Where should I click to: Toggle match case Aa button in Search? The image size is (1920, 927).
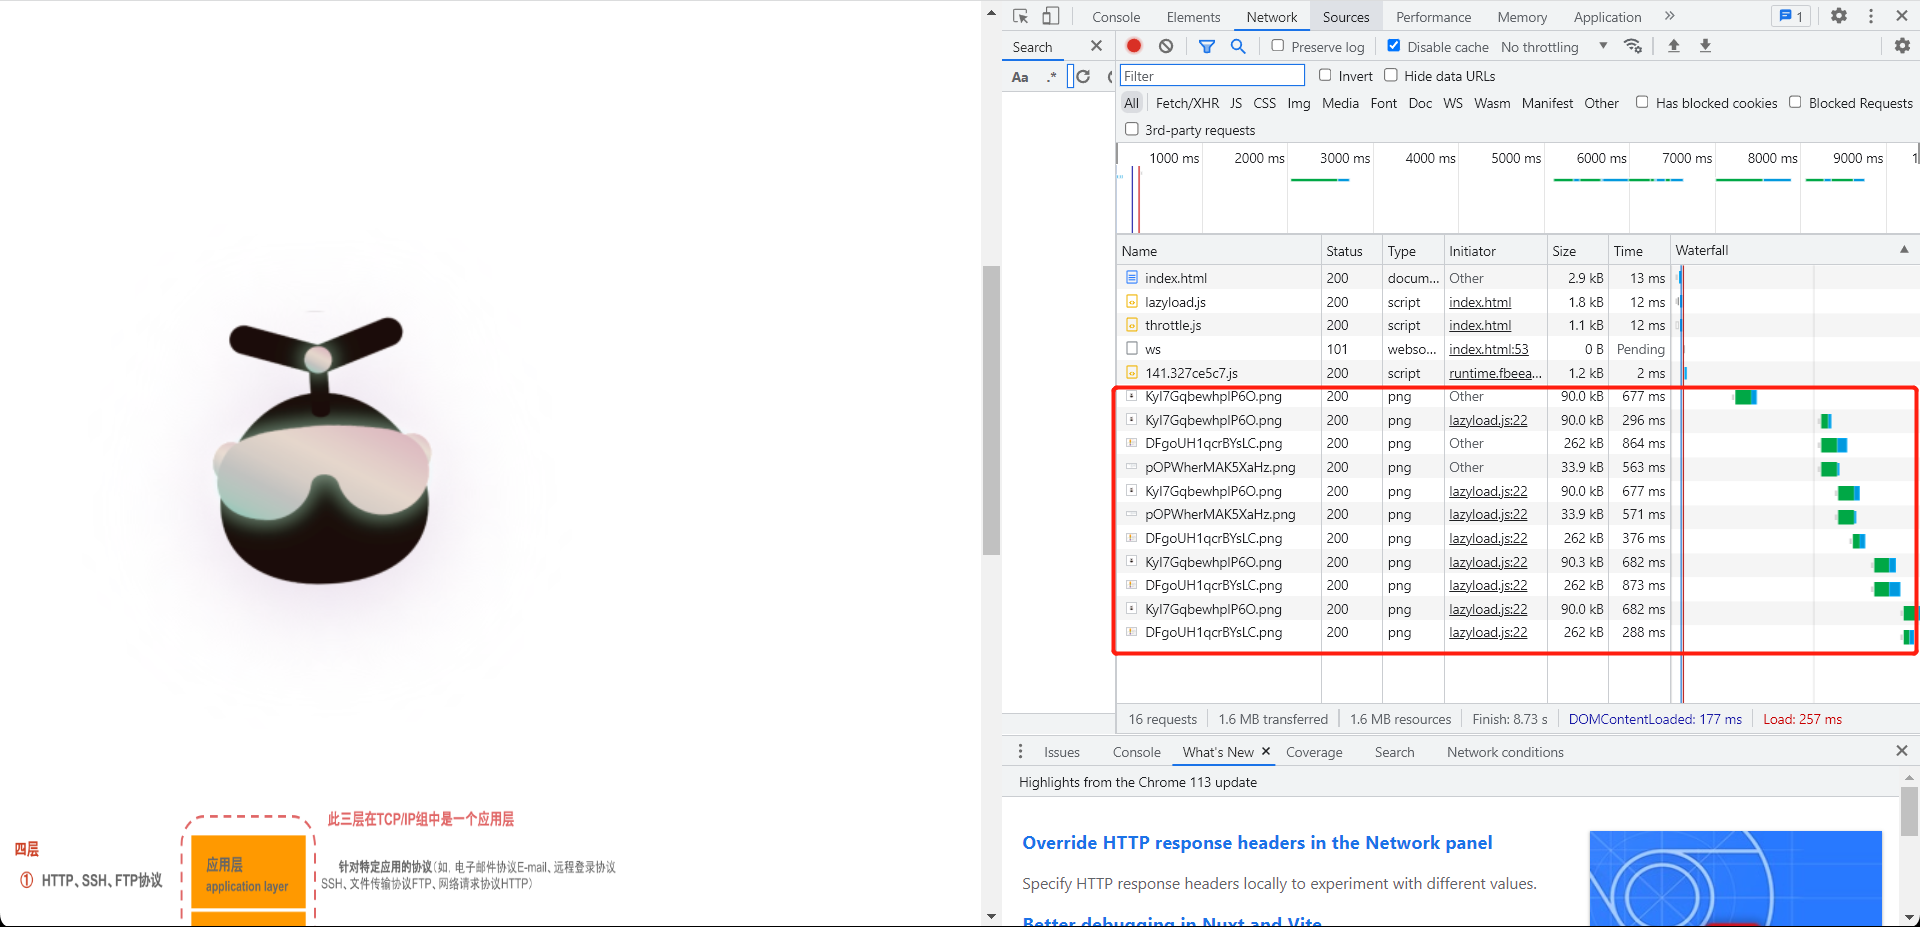1020,77
